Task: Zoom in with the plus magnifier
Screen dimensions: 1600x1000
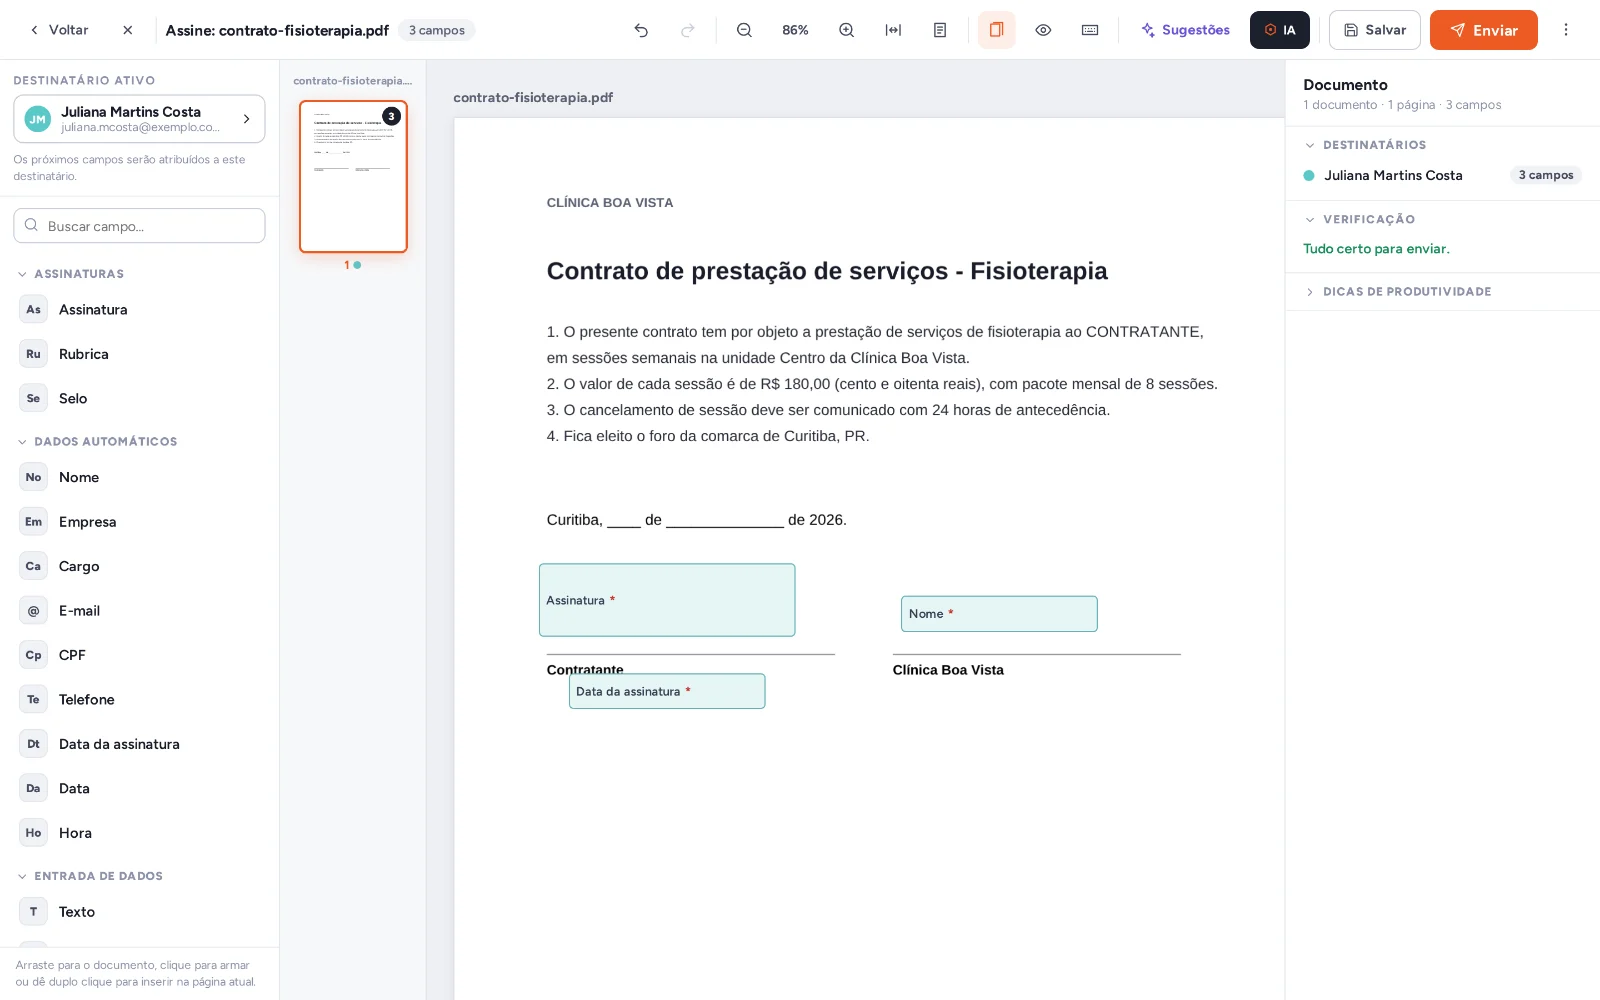Action: coord(846,30)
